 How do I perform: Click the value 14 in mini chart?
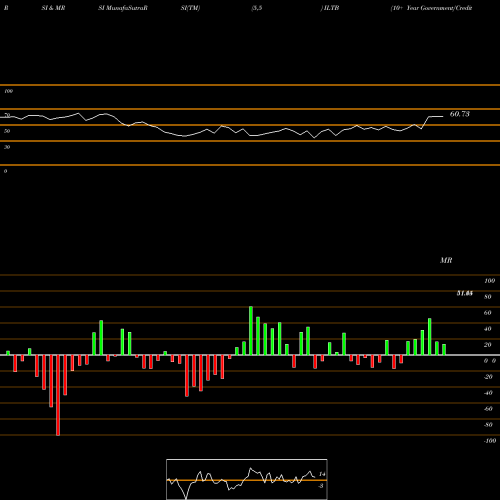322,474
